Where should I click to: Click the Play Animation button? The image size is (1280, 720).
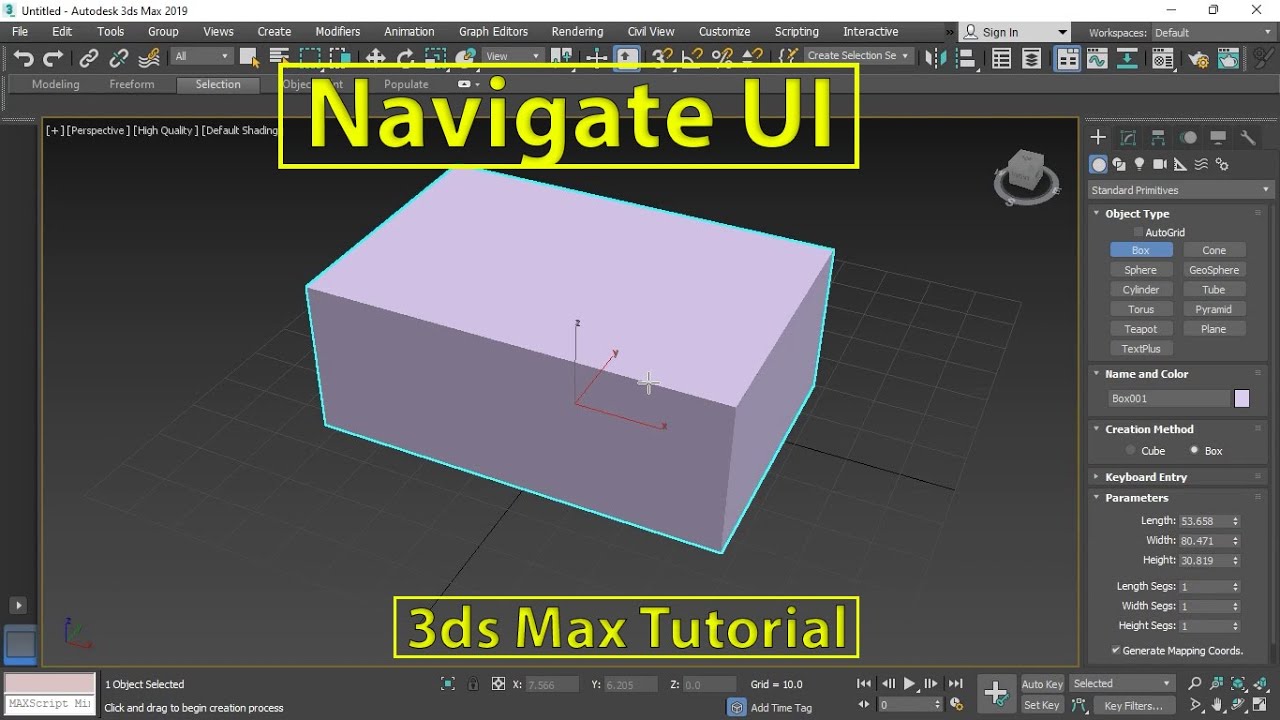click(910, 684)
